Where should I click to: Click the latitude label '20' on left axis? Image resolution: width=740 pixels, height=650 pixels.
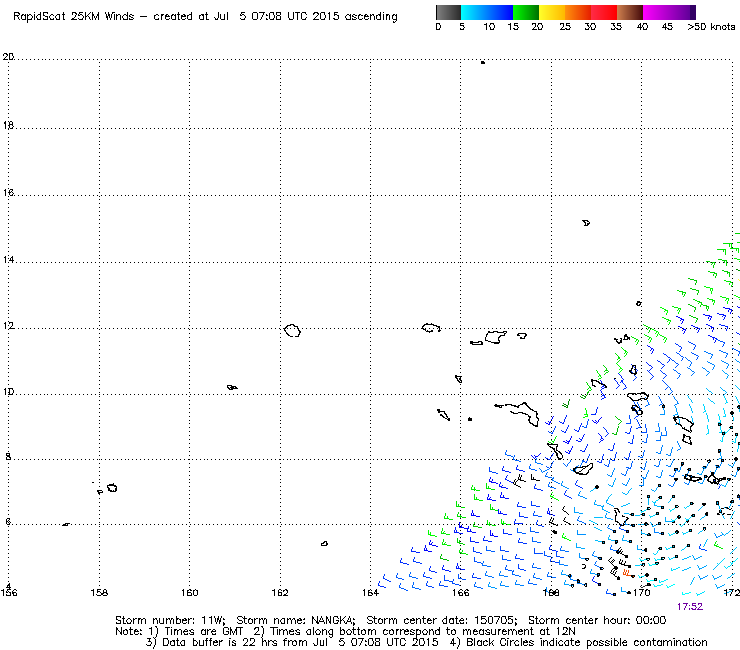8,57
